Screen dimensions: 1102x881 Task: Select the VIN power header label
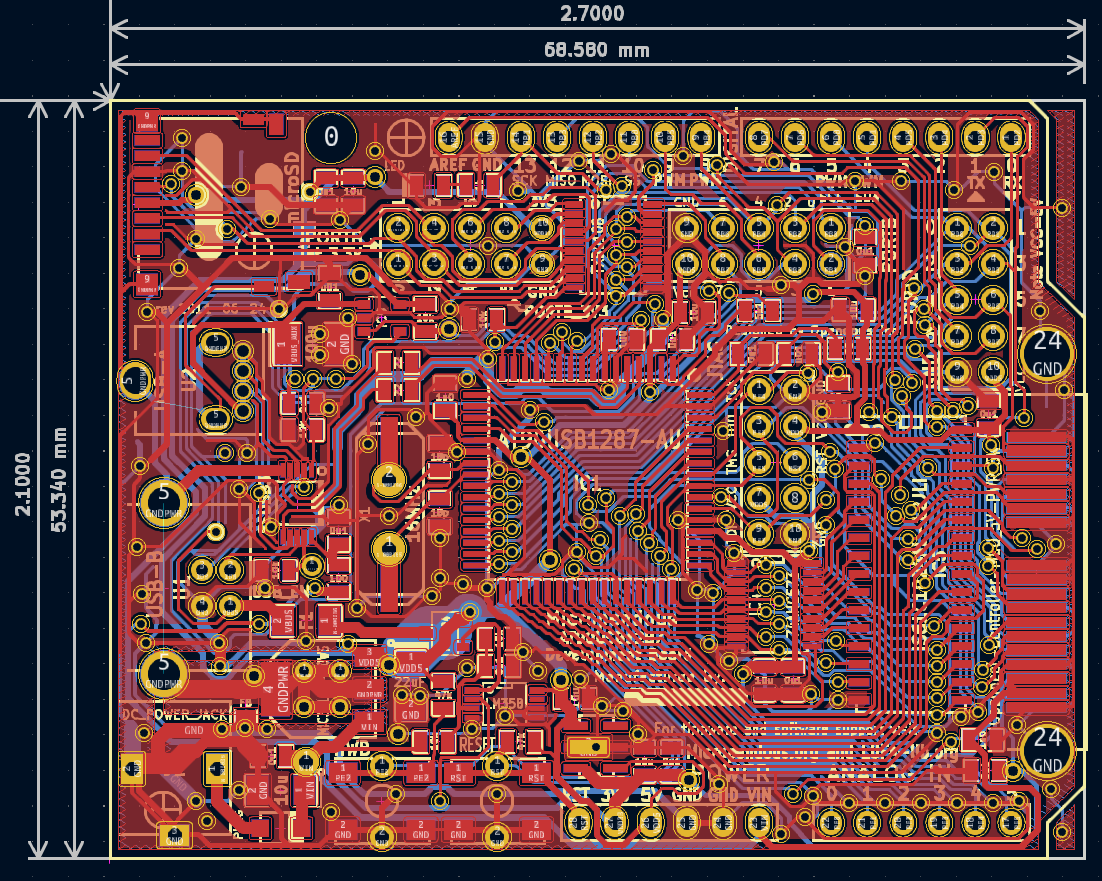tap(758, 795)
